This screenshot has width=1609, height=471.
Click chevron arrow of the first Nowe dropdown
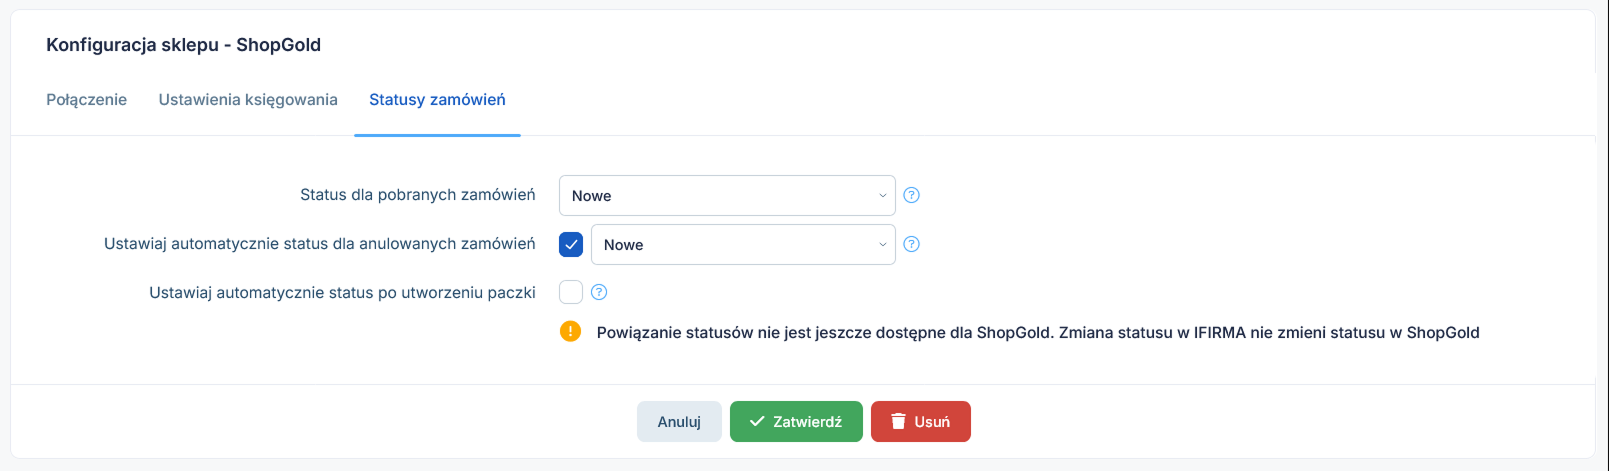882,196
